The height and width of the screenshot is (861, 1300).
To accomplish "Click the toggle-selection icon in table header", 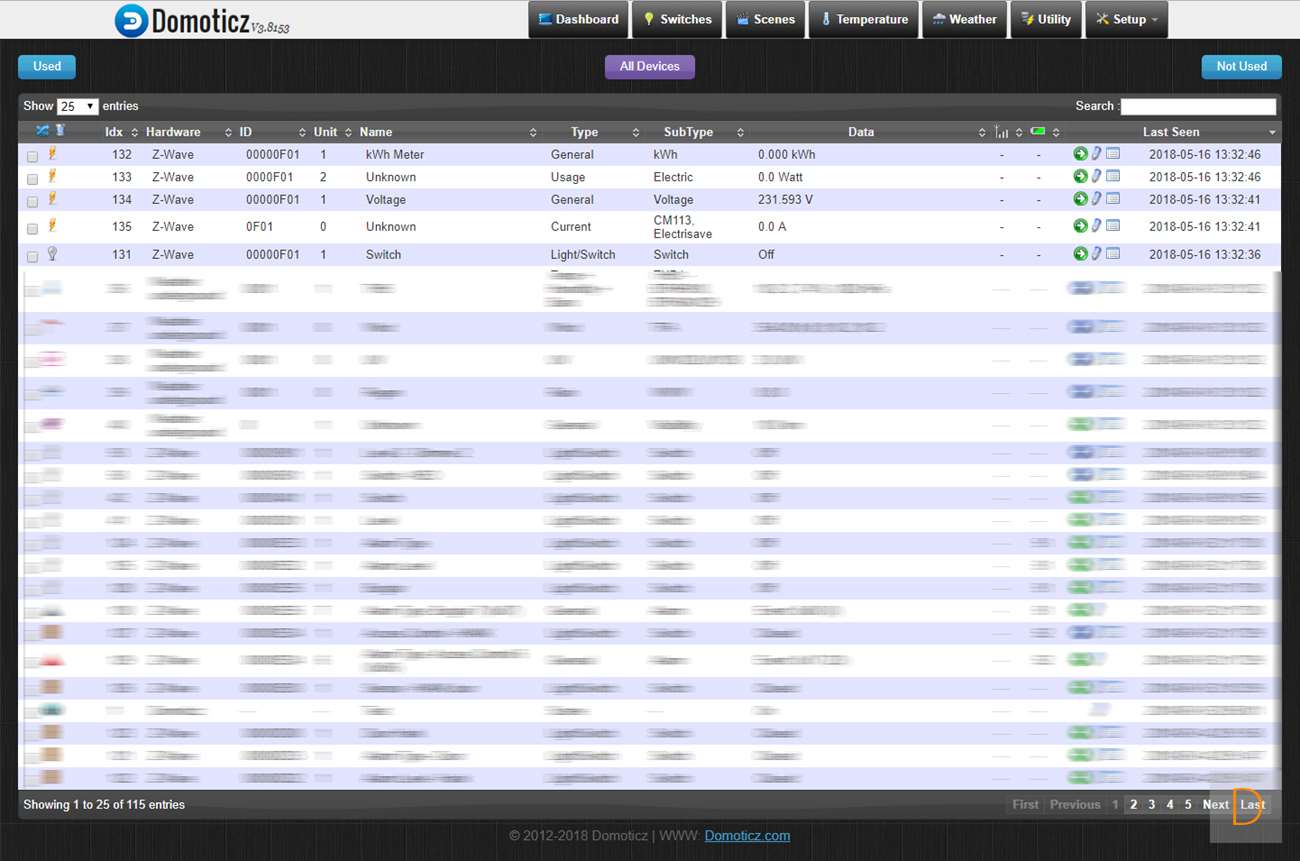I will [x=42, y=131].
